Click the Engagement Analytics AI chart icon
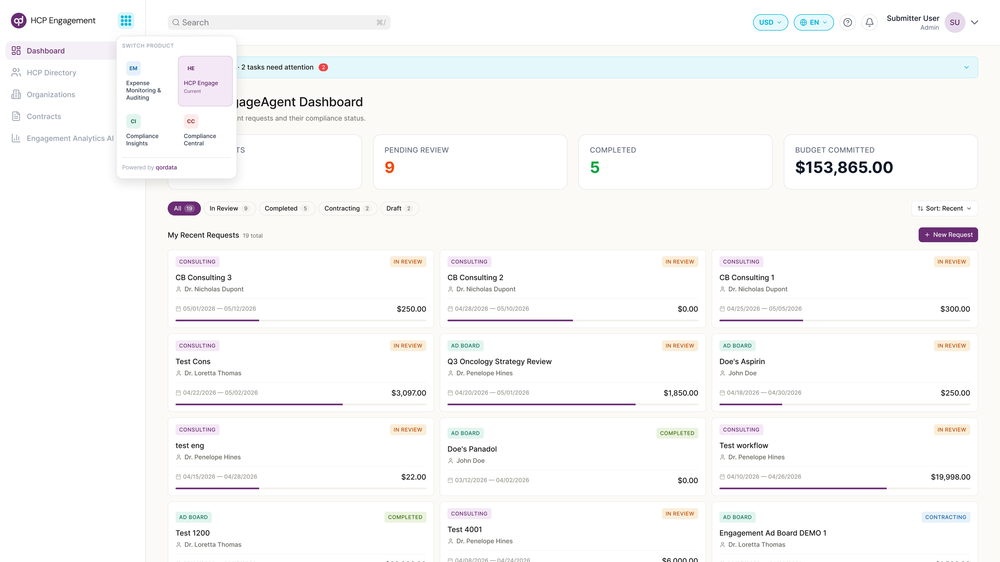The image size is (1000, 562). click(16, 138)
